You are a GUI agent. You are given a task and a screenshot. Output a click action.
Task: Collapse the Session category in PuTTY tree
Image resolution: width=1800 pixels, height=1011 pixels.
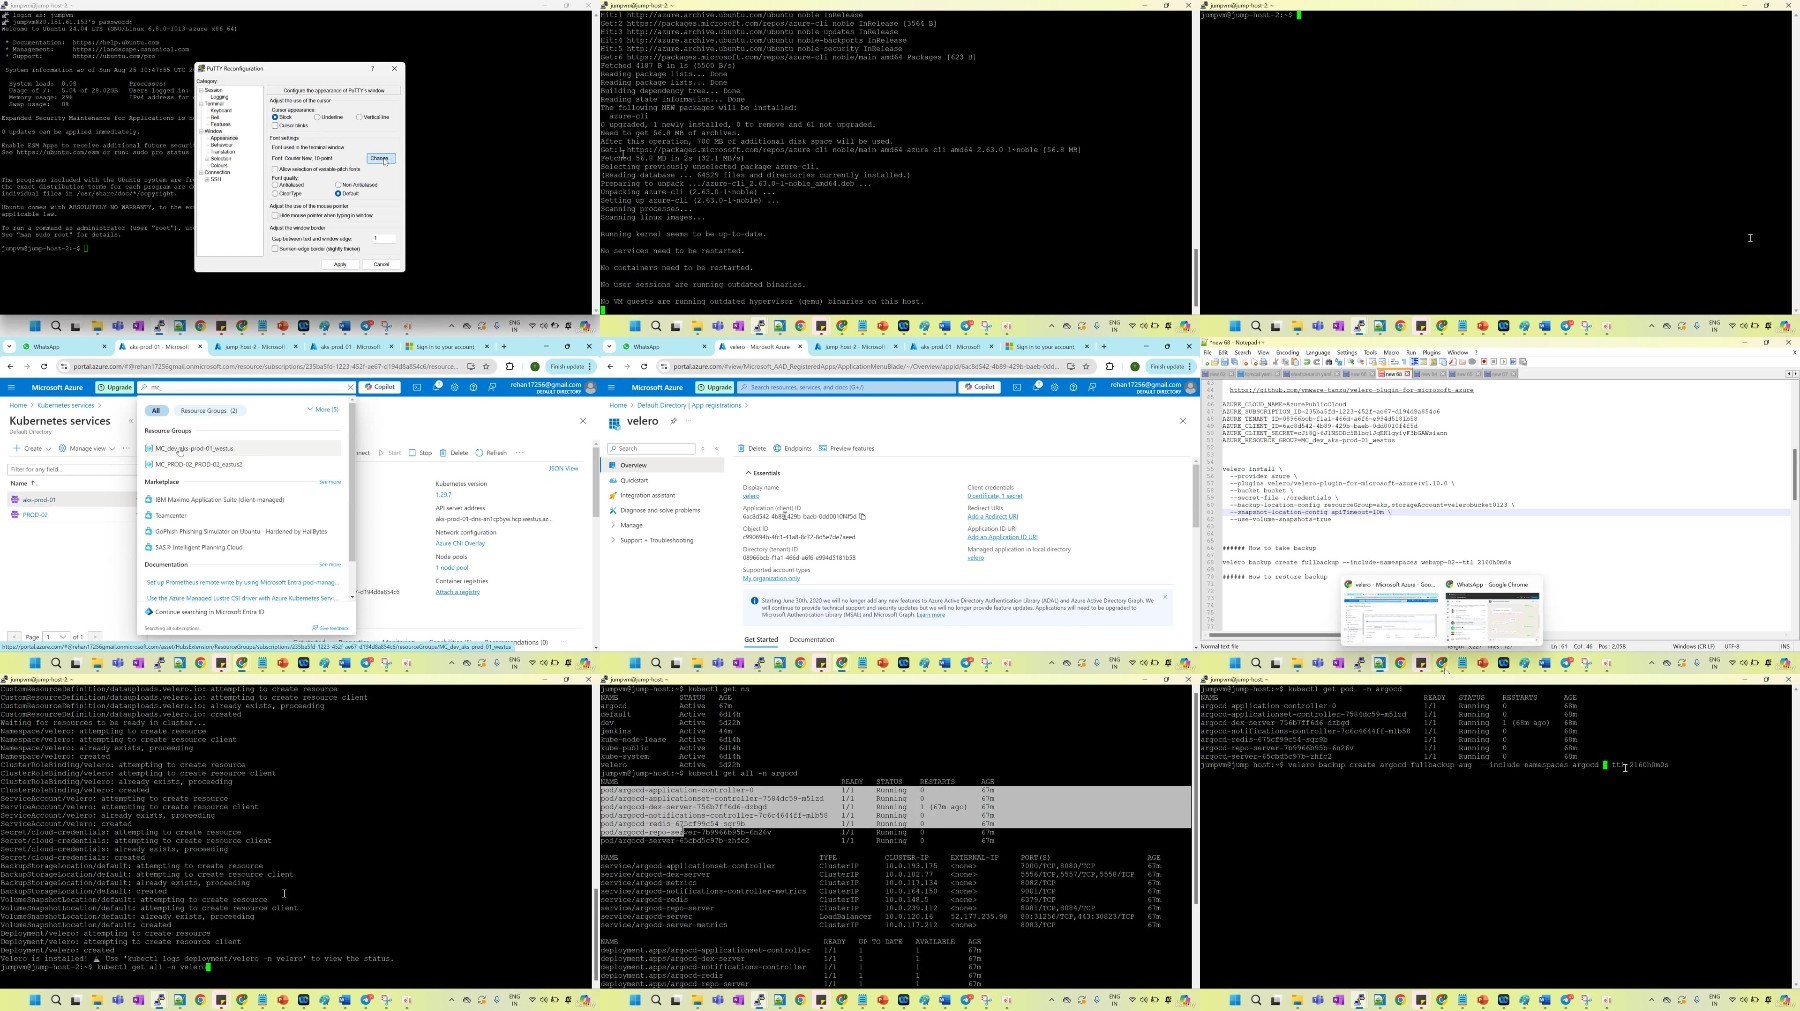201,90
